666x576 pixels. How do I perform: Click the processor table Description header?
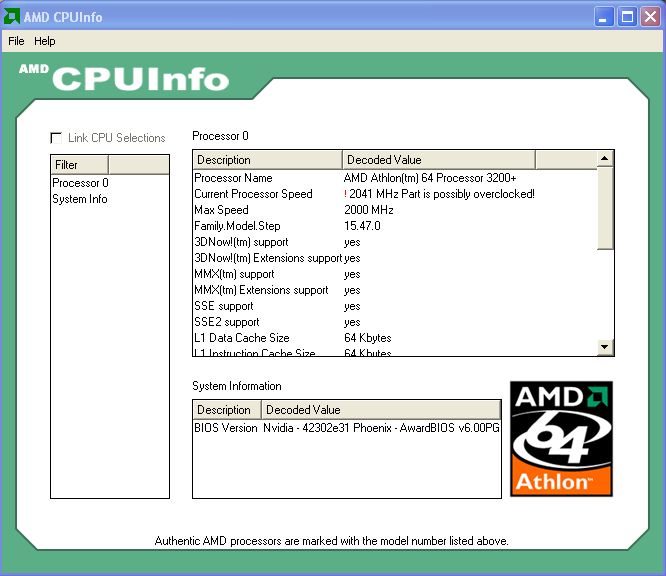pyautogui.click(x=268, y=160)
